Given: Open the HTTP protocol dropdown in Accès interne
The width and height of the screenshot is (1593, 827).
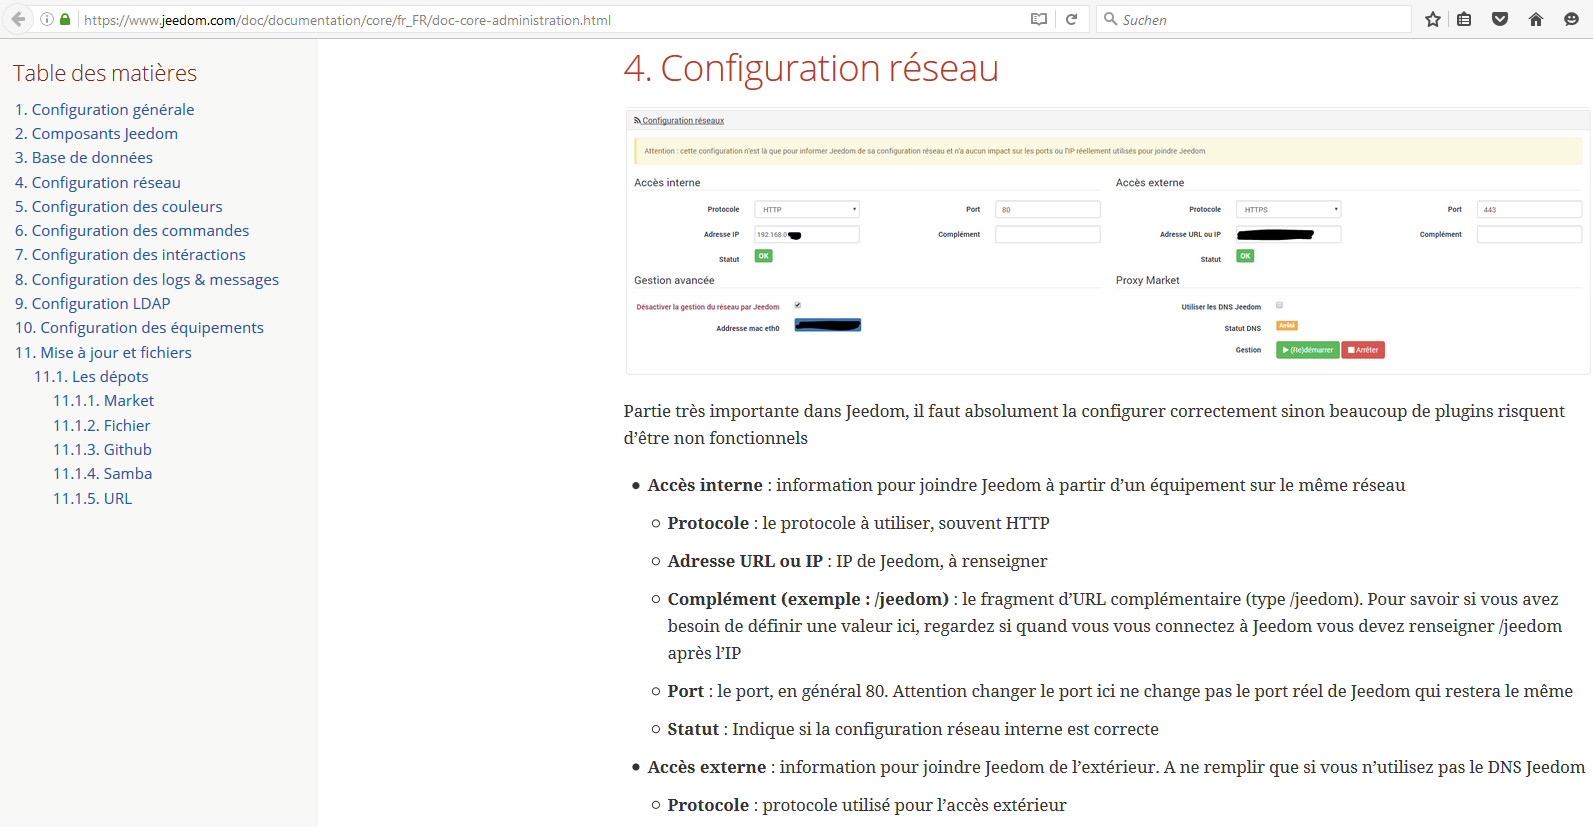Looking at the screenshot, I should click(807, 209).
